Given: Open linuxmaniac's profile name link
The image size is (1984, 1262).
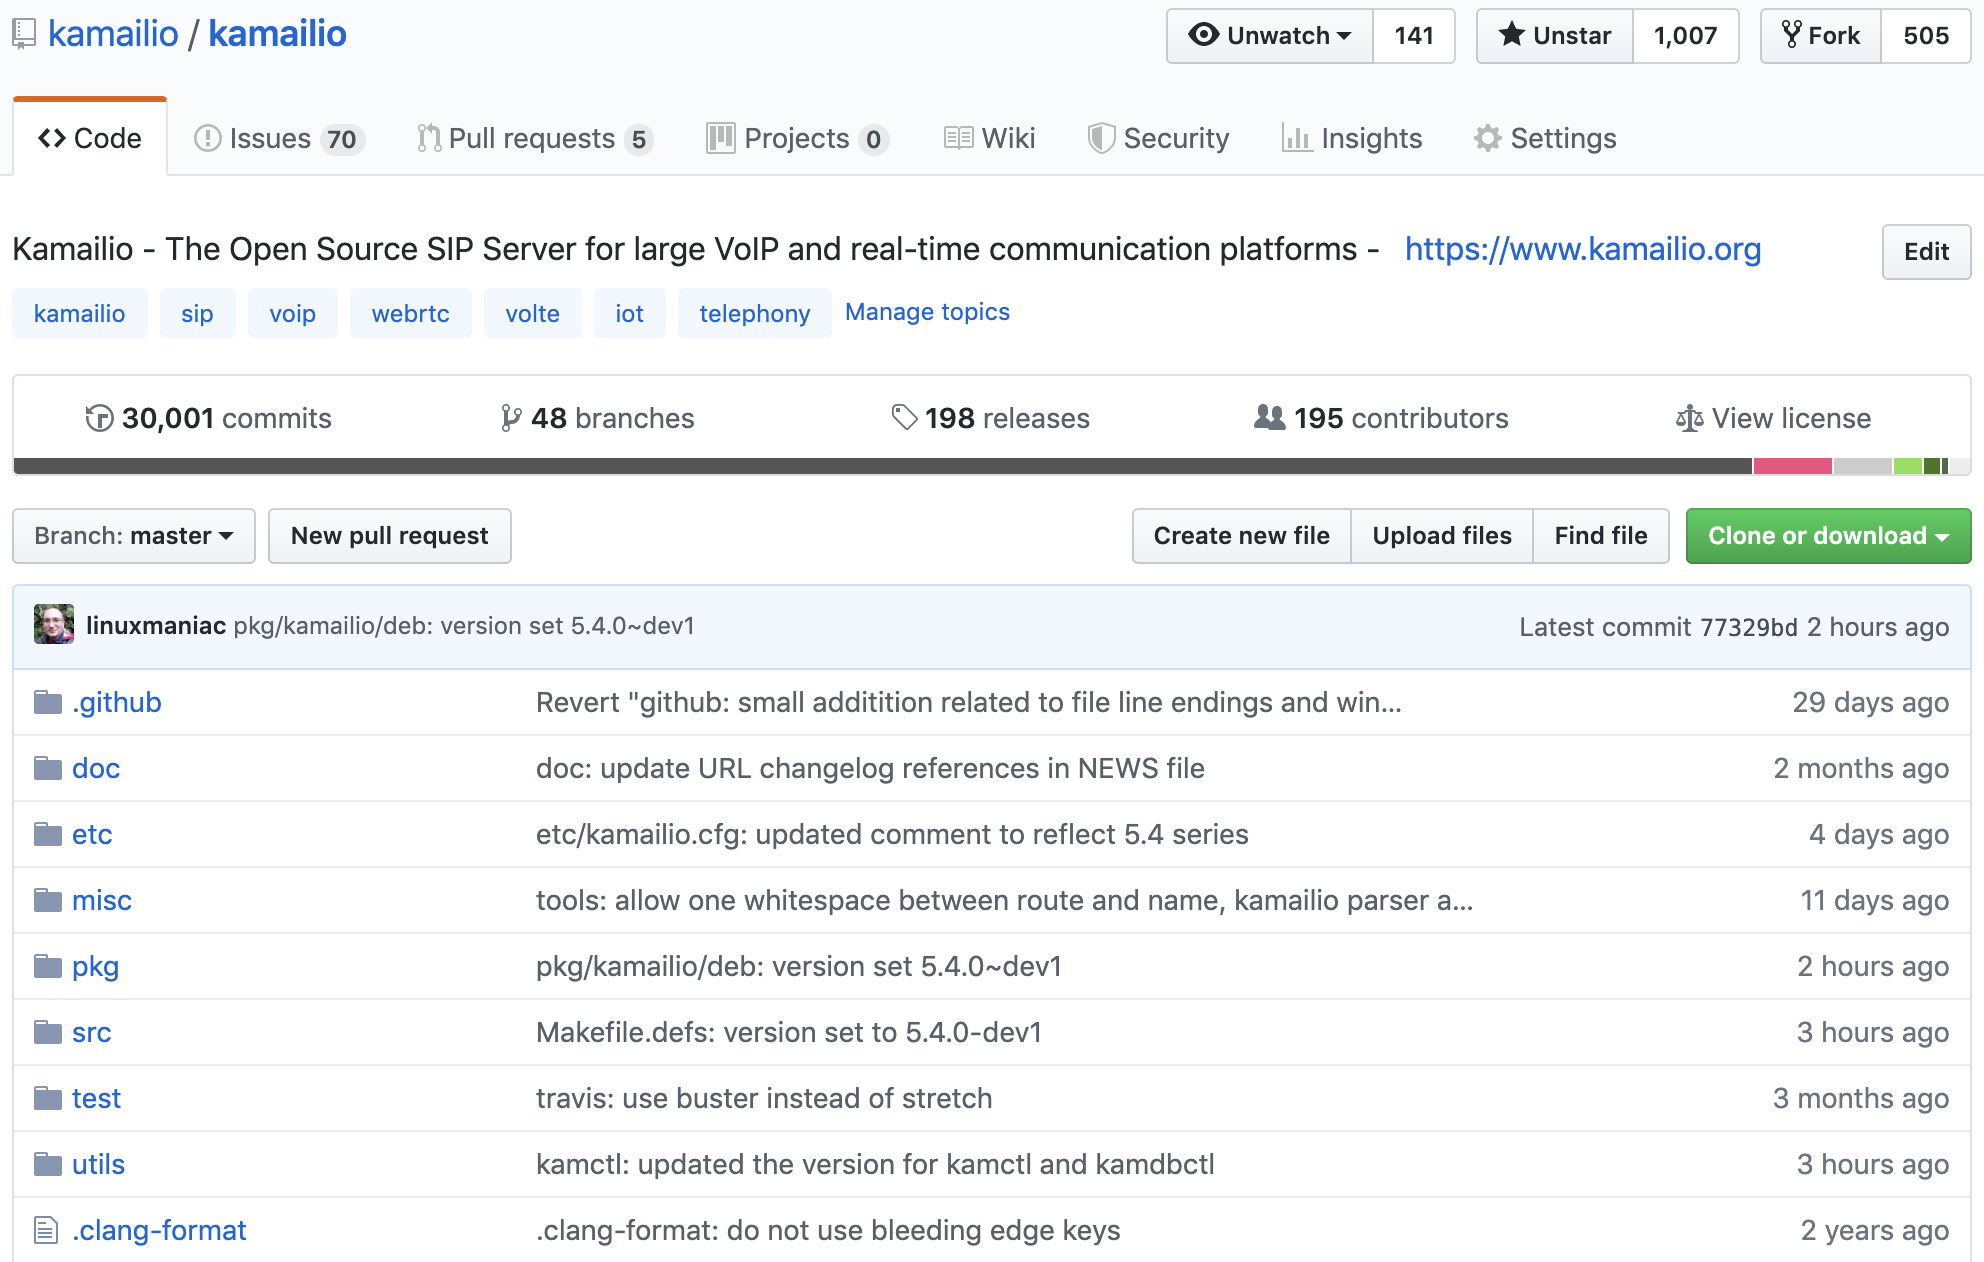Looking at the screenshot, I should pos(156,625).
